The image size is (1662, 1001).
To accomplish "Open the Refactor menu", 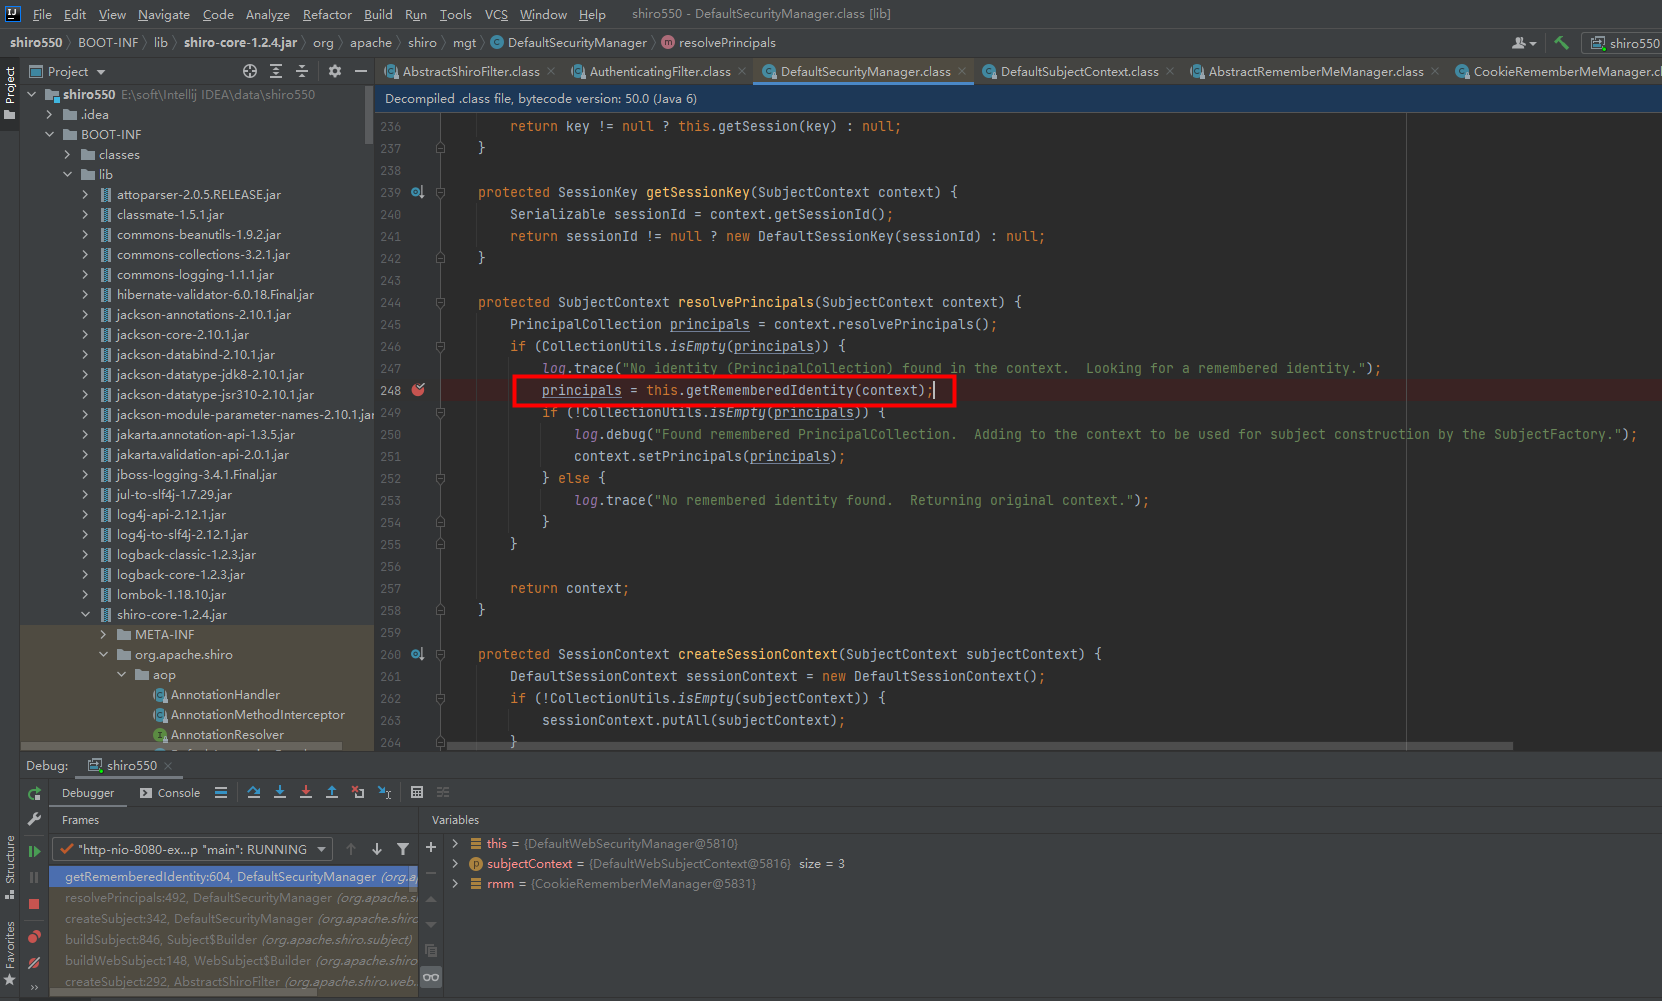I will tap(327, 14).
